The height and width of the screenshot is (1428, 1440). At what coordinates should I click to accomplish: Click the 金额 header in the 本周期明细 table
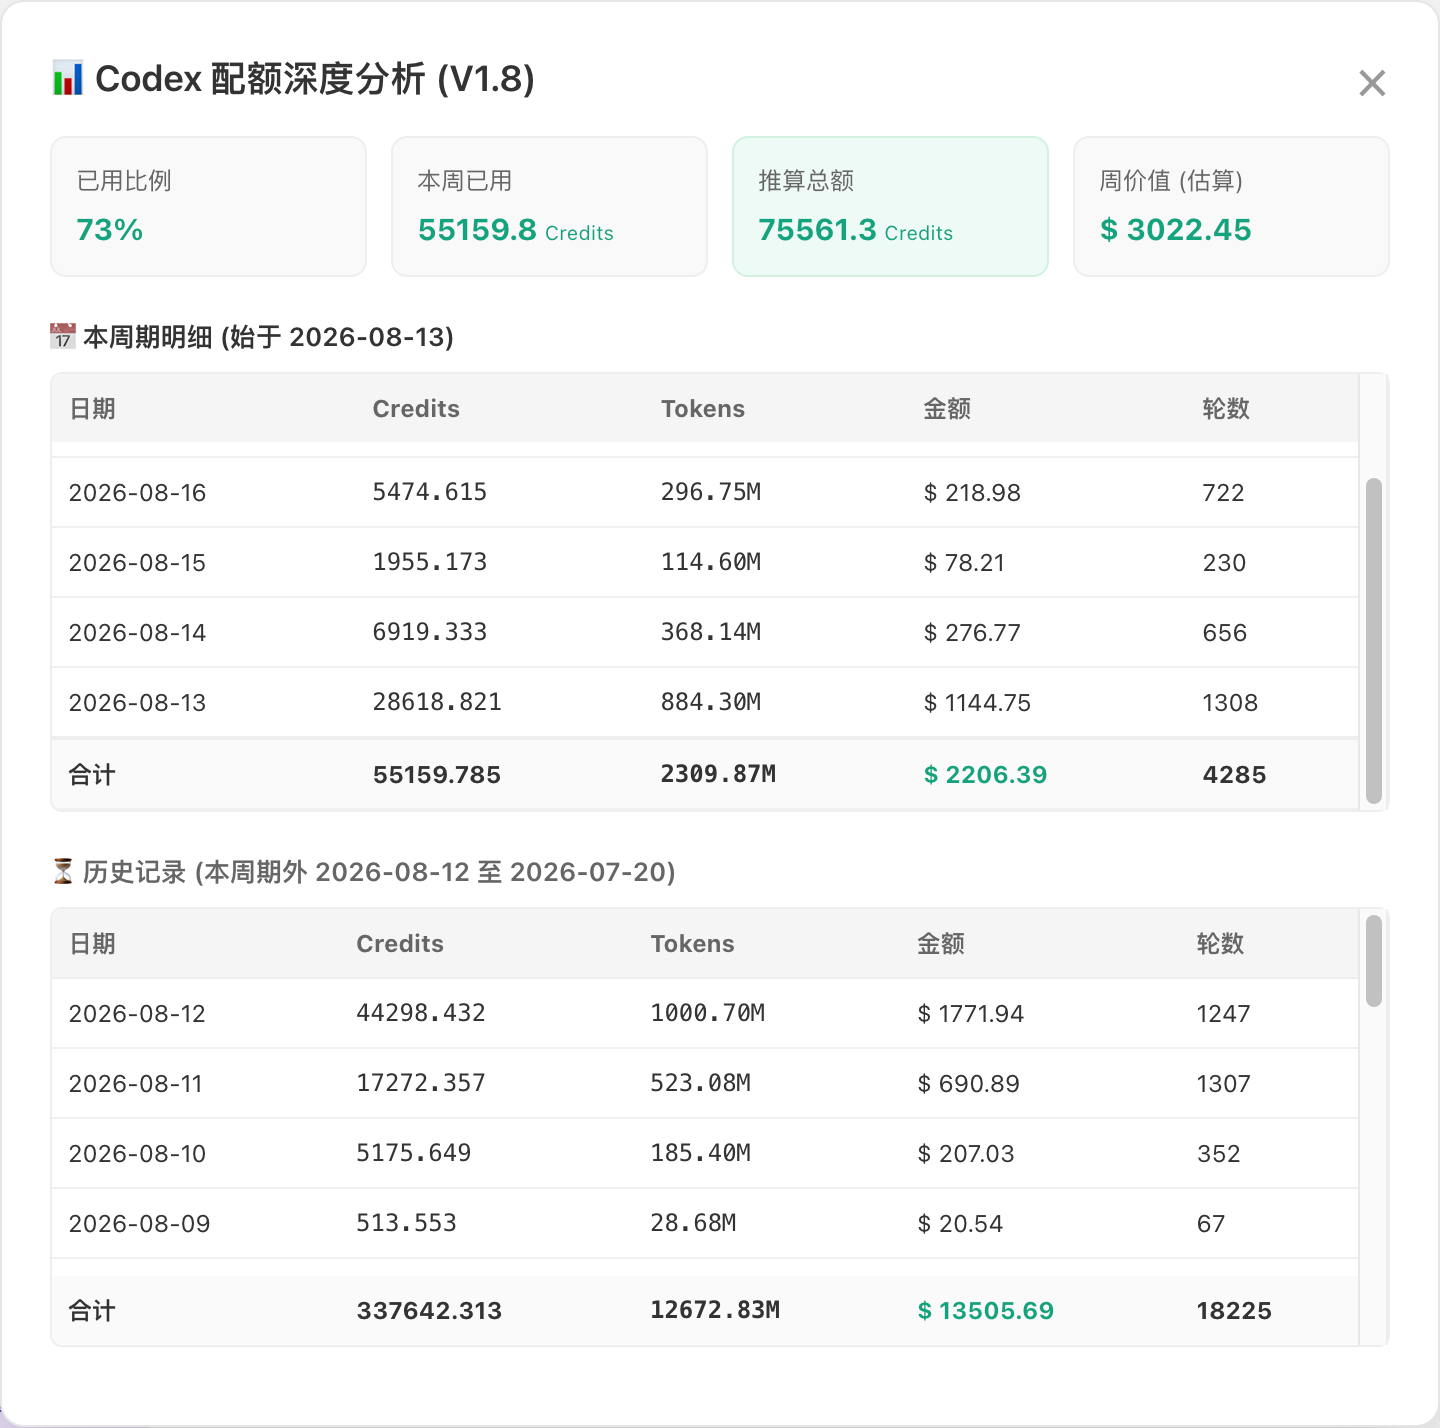coord(947,409)
